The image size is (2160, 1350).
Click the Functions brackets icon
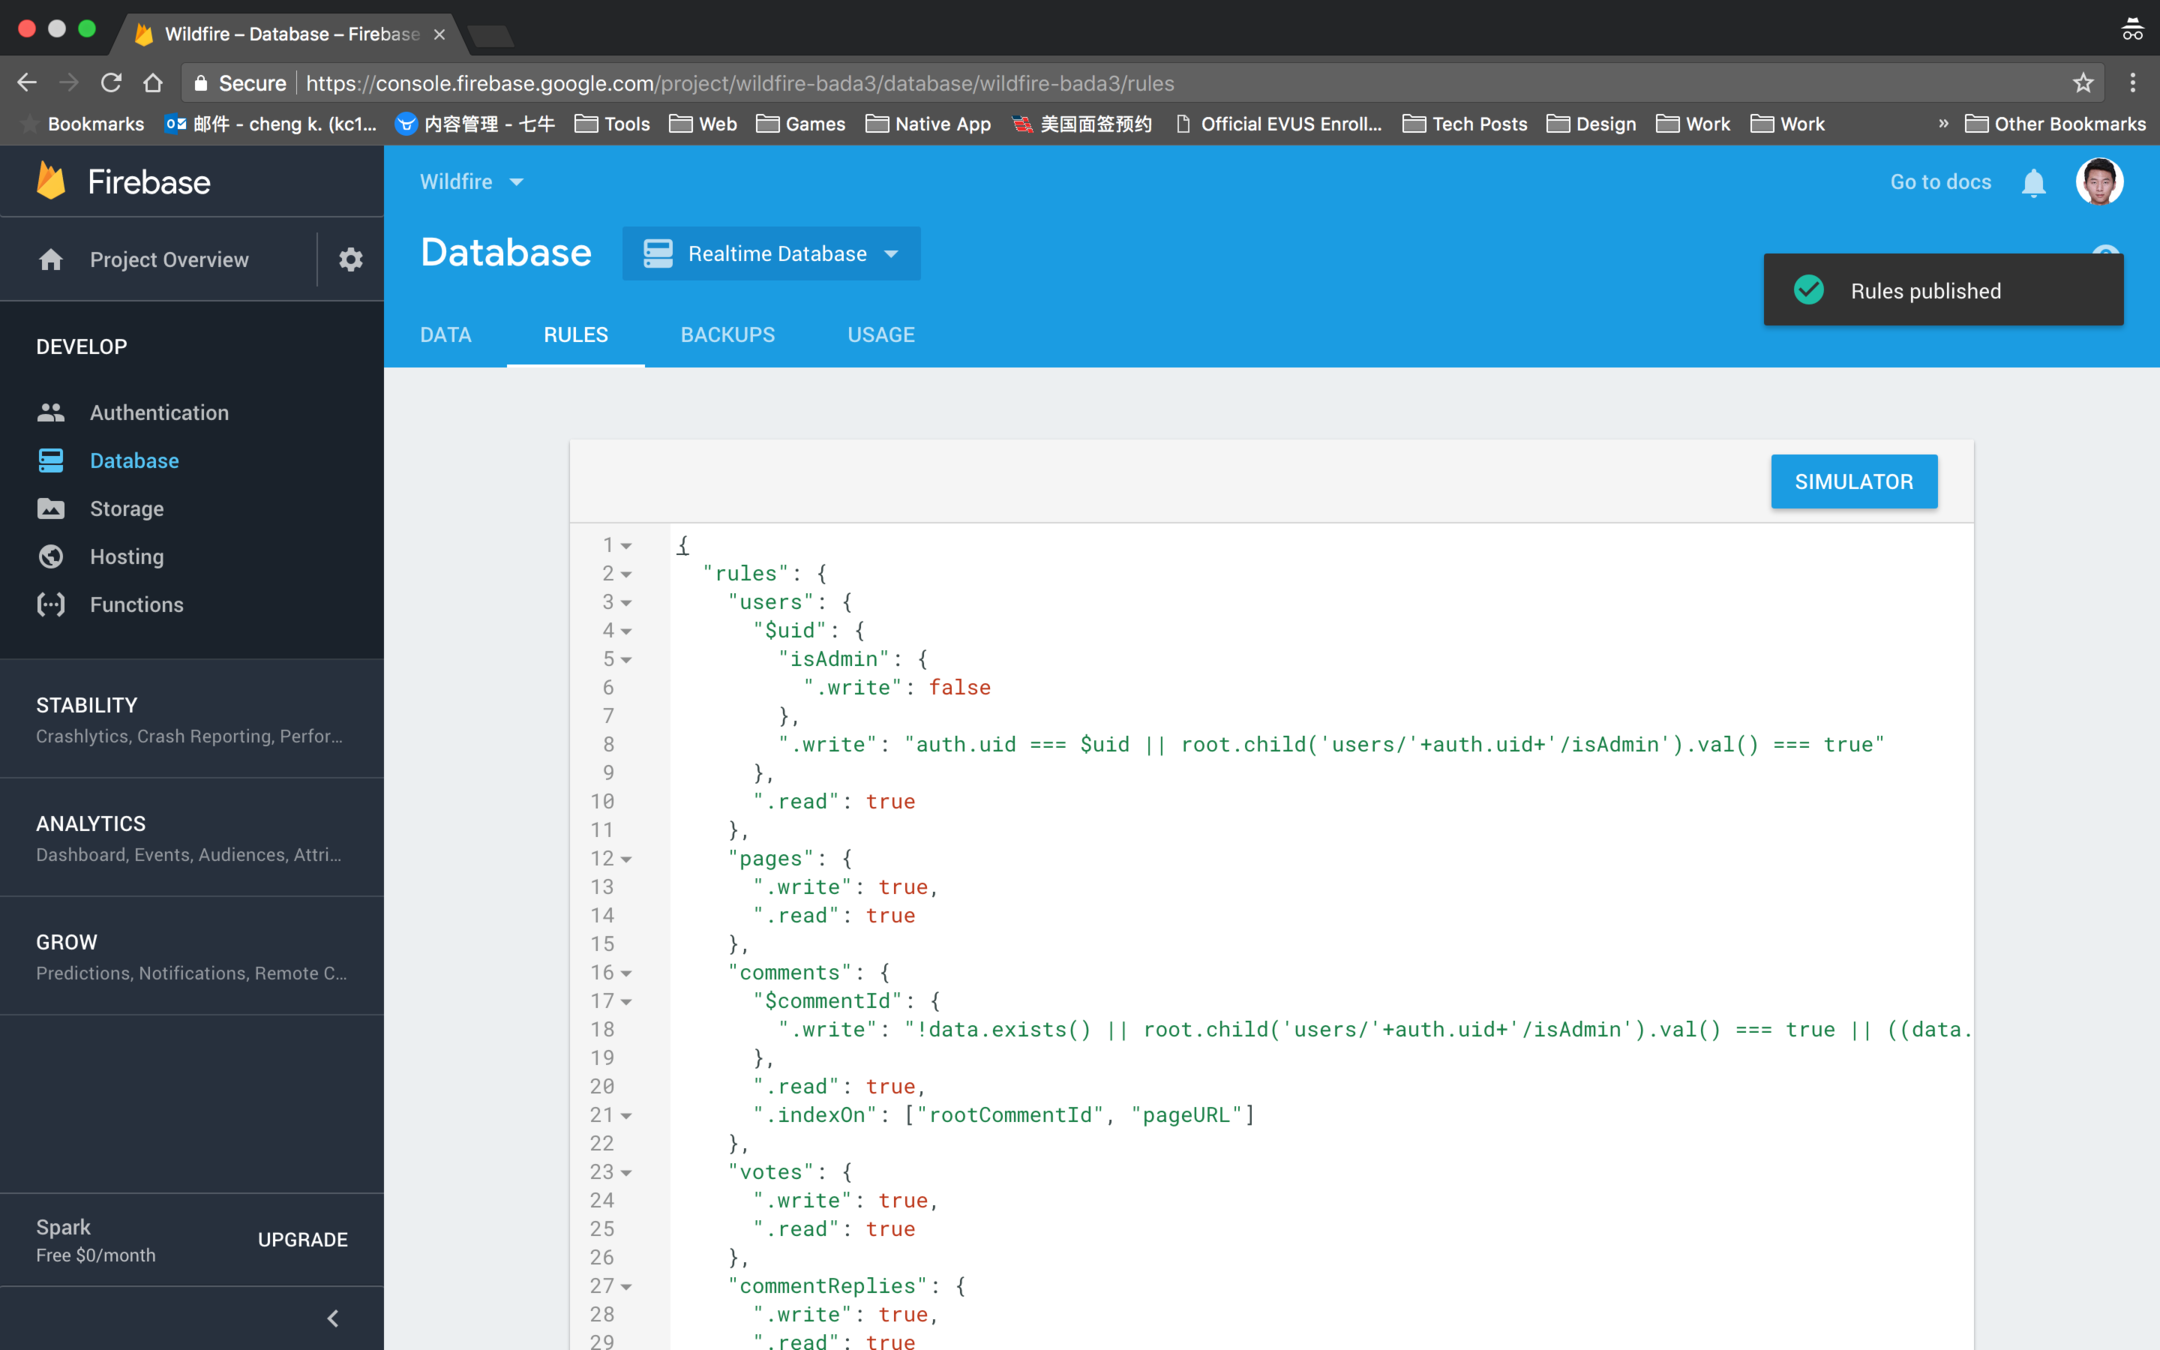coord(51,604)
